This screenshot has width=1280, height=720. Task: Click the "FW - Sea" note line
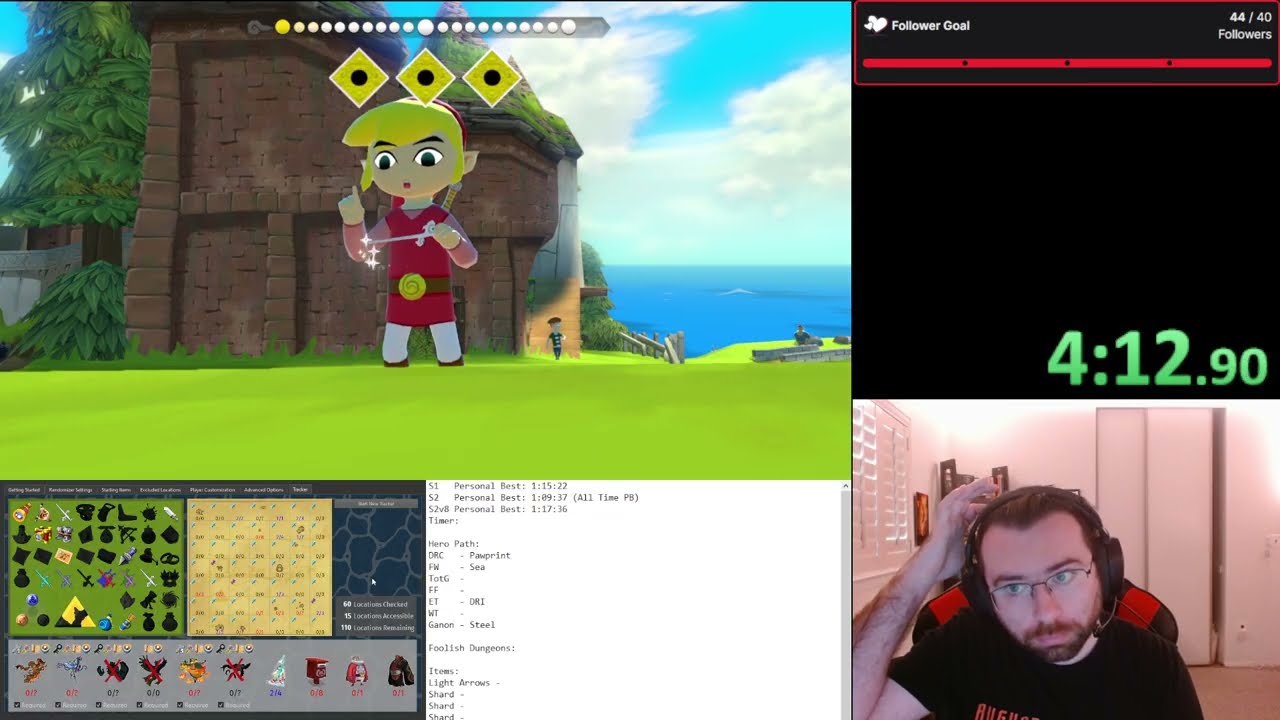tap(456, 567)
